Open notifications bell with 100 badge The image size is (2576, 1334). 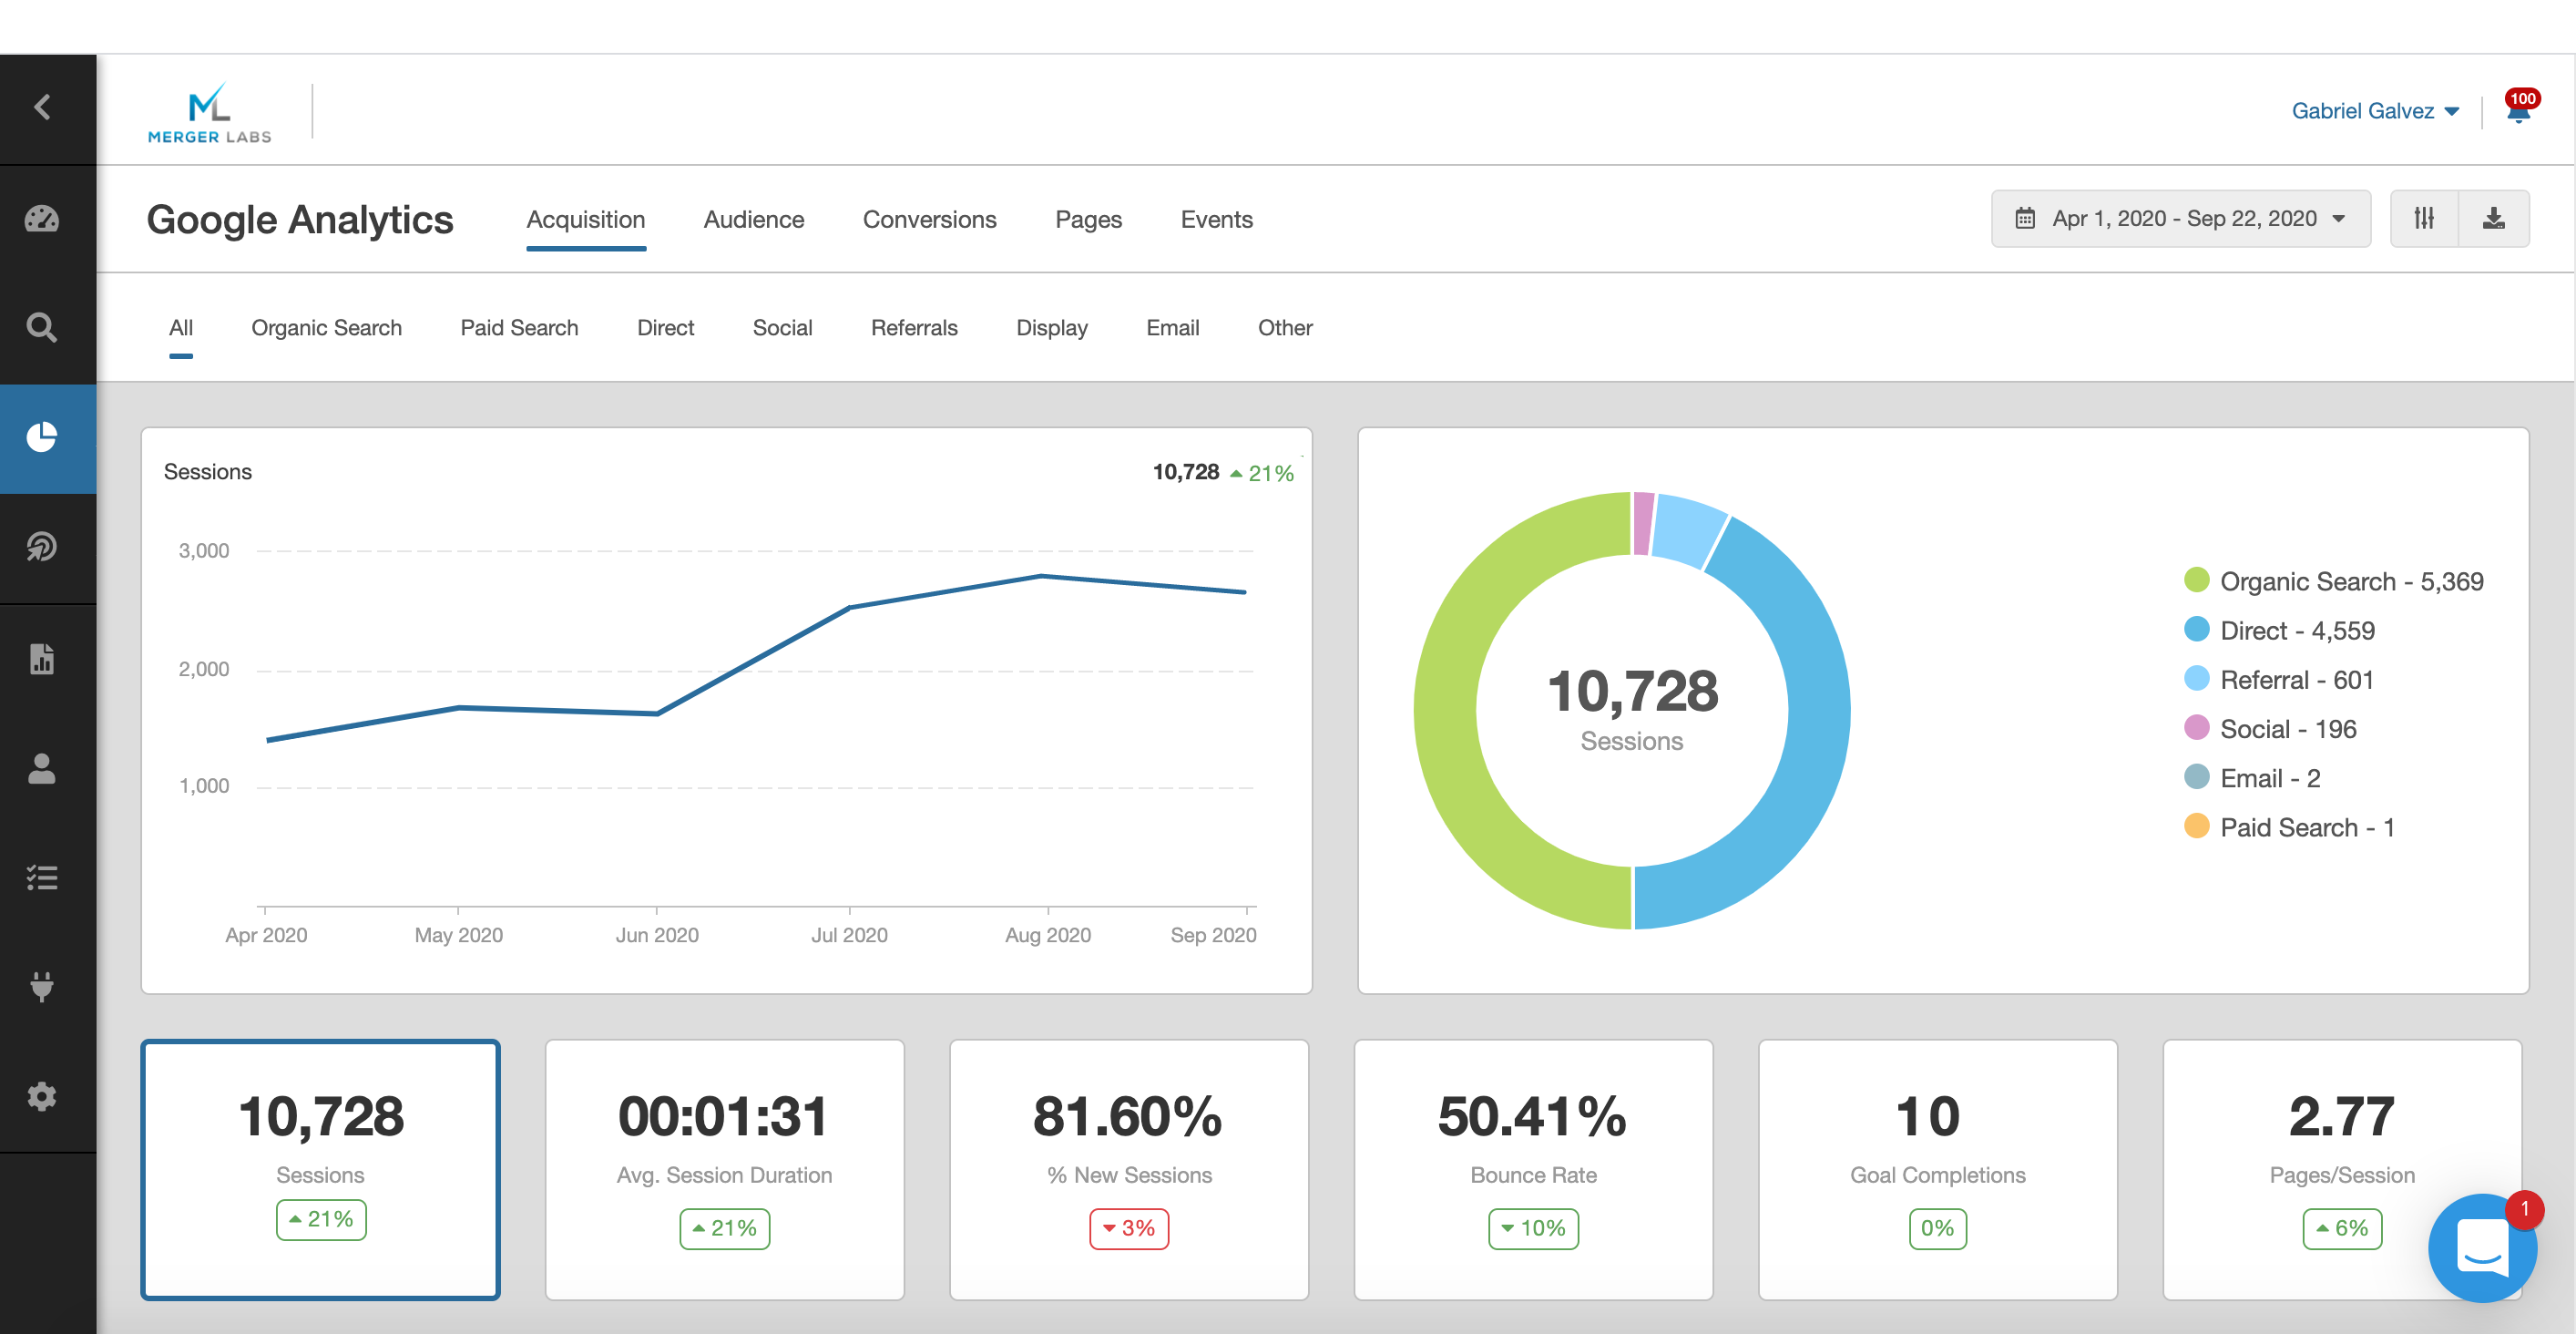pyautogui.click(x=2519, y=108)
